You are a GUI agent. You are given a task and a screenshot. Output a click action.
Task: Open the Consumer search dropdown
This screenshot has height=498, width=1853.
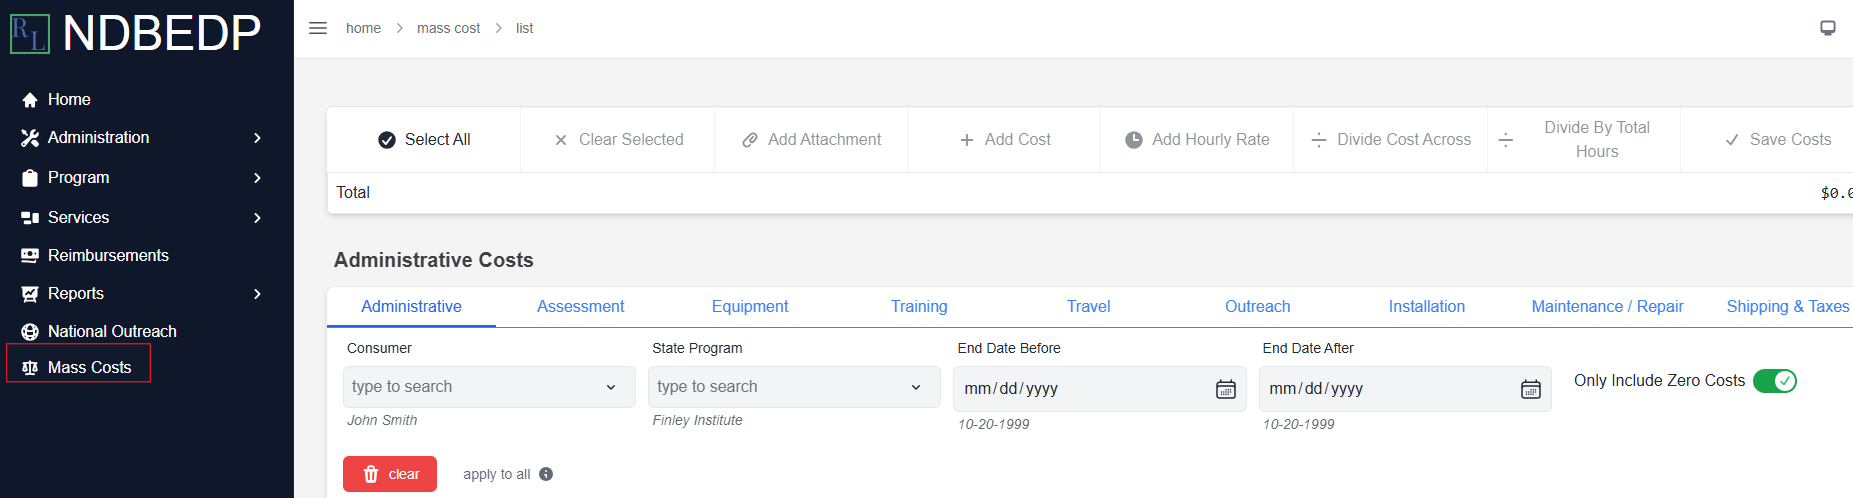coord(489,387)
